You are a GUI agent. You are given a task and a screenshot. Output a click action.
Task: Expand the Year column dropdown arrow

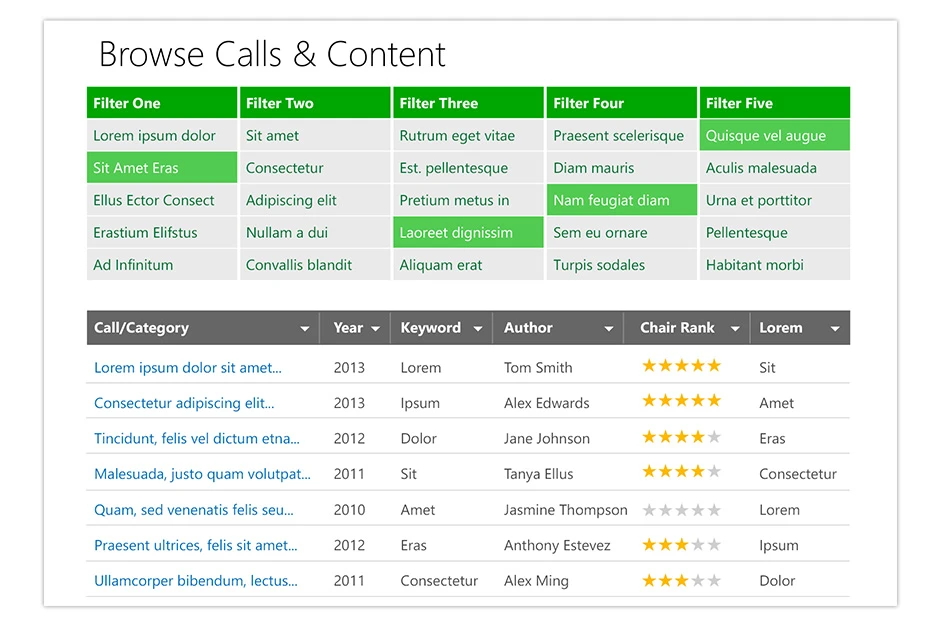tap(375, 329)
